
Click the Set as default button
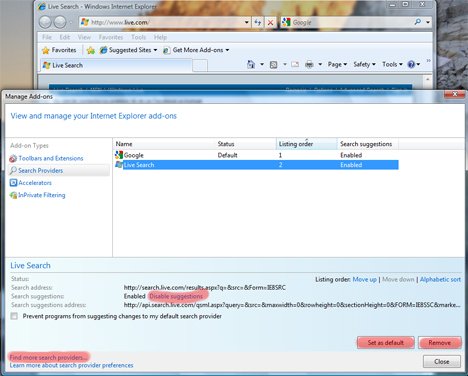tap(386, 342)
